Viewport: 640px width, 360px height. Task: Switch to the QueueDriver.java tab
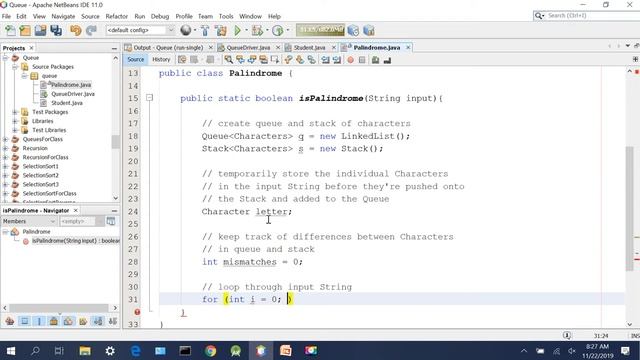(x=248, y=47)
